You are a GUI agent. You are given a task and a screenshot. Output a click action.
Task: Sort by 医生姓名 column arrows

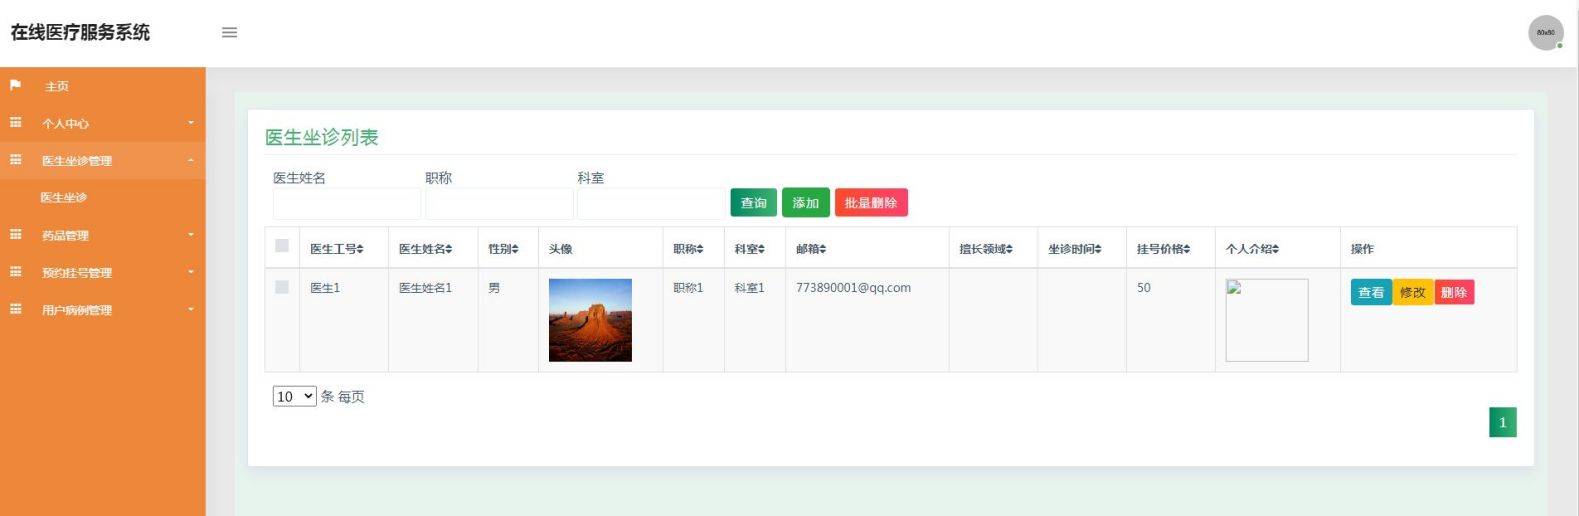point(449,249)
